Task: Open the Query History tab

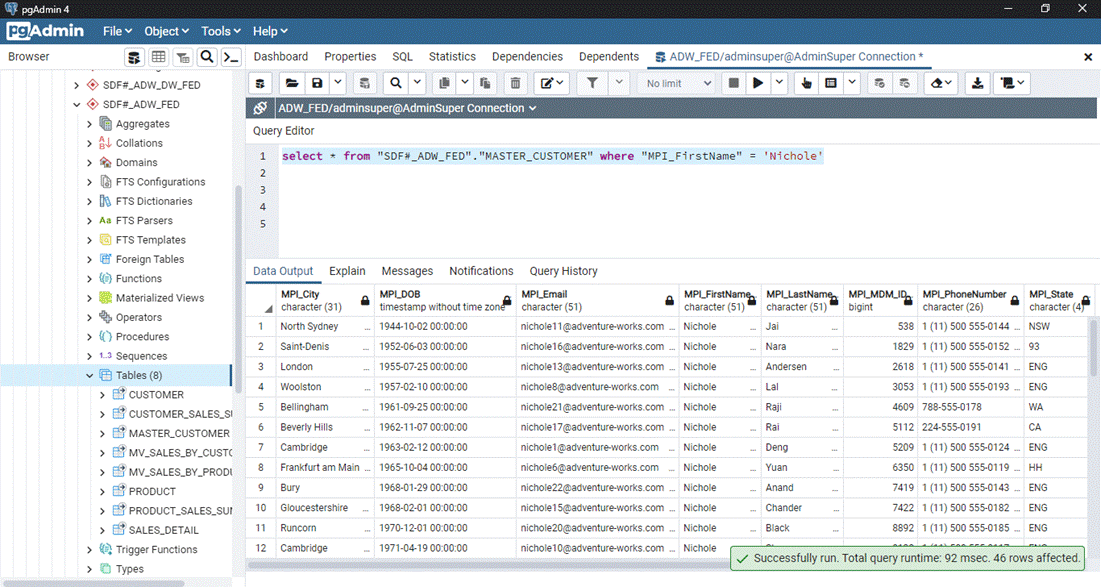Action: (563, 271)
